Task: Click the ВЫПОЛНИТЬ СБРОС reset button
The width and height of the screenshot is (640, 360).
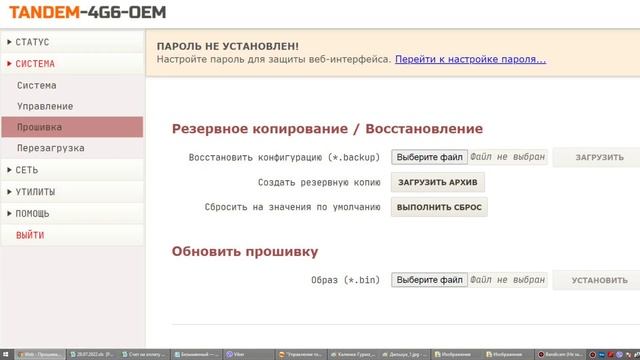Action: 439,207
